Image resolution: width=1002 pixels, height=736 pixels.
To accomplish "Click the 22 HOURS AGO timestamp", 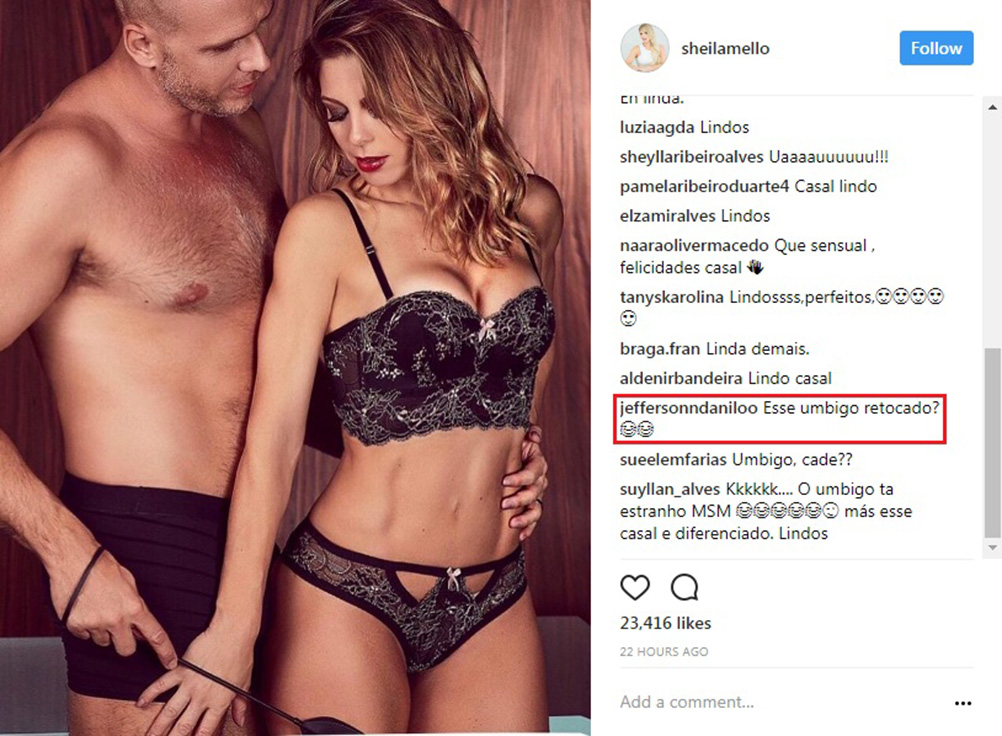I will point(664,652).
